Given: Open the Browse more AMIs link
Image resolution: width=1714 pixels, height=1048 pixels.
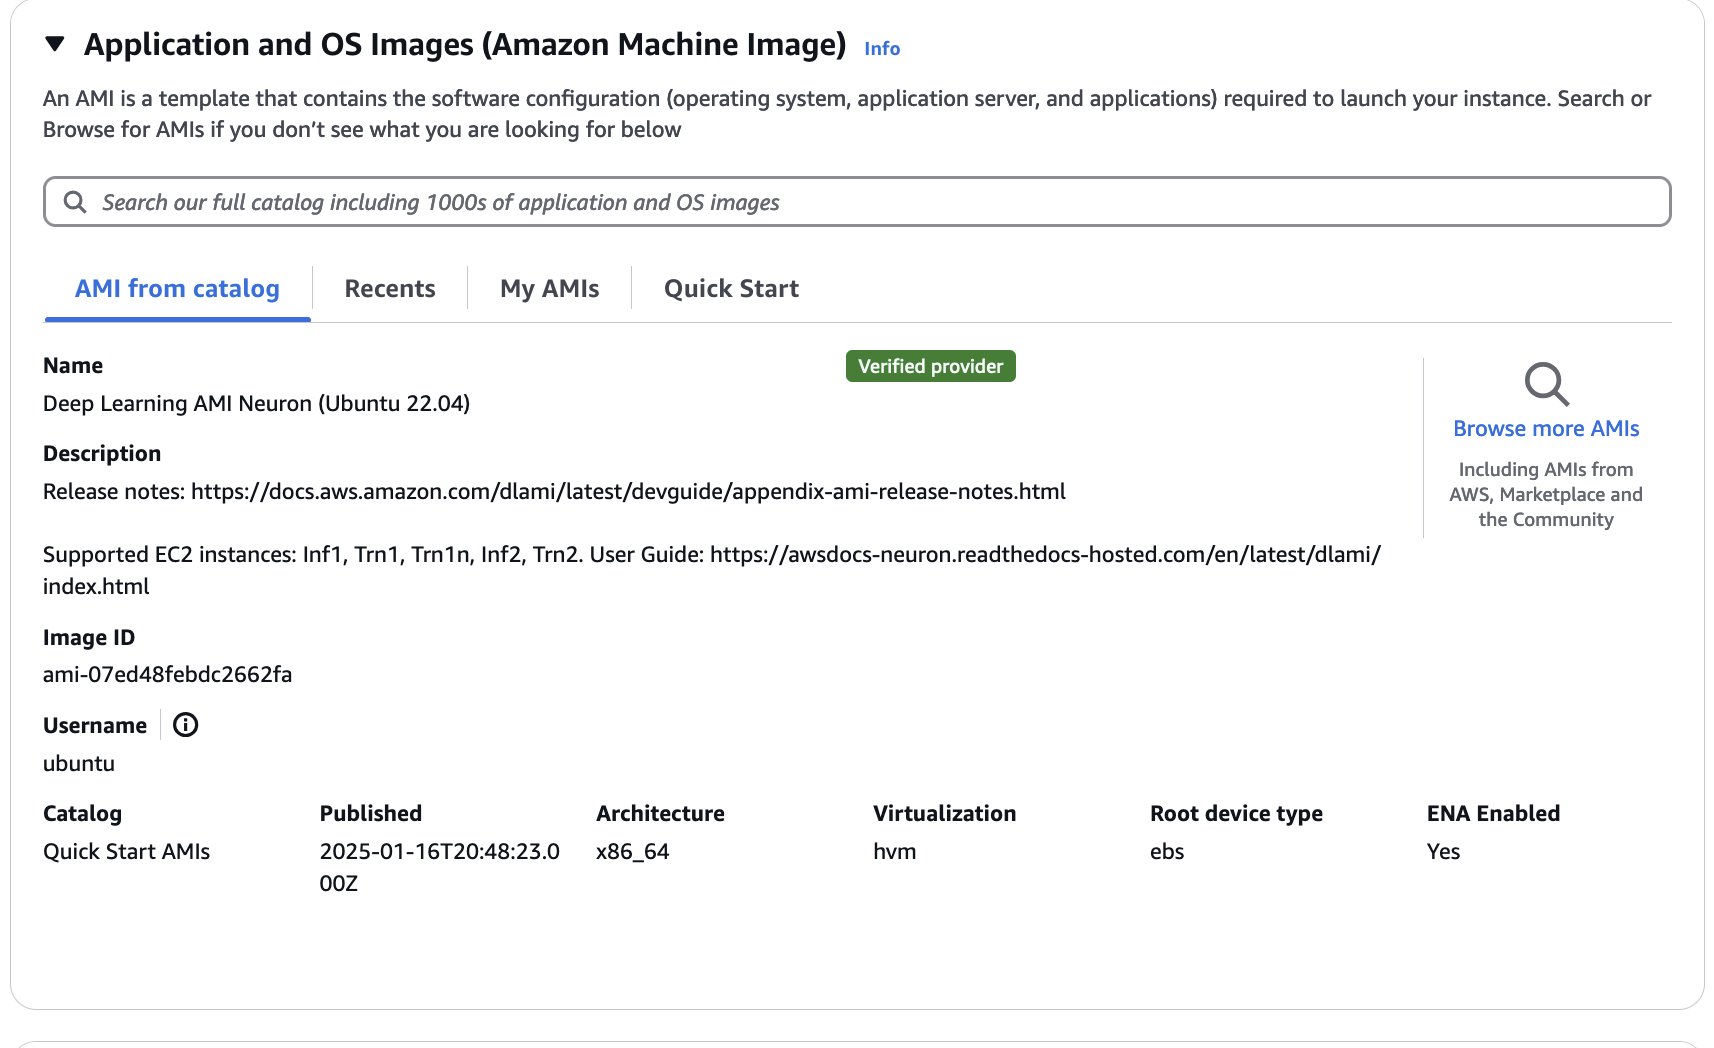Looking at the screenshot, I should click(1546, 429).
